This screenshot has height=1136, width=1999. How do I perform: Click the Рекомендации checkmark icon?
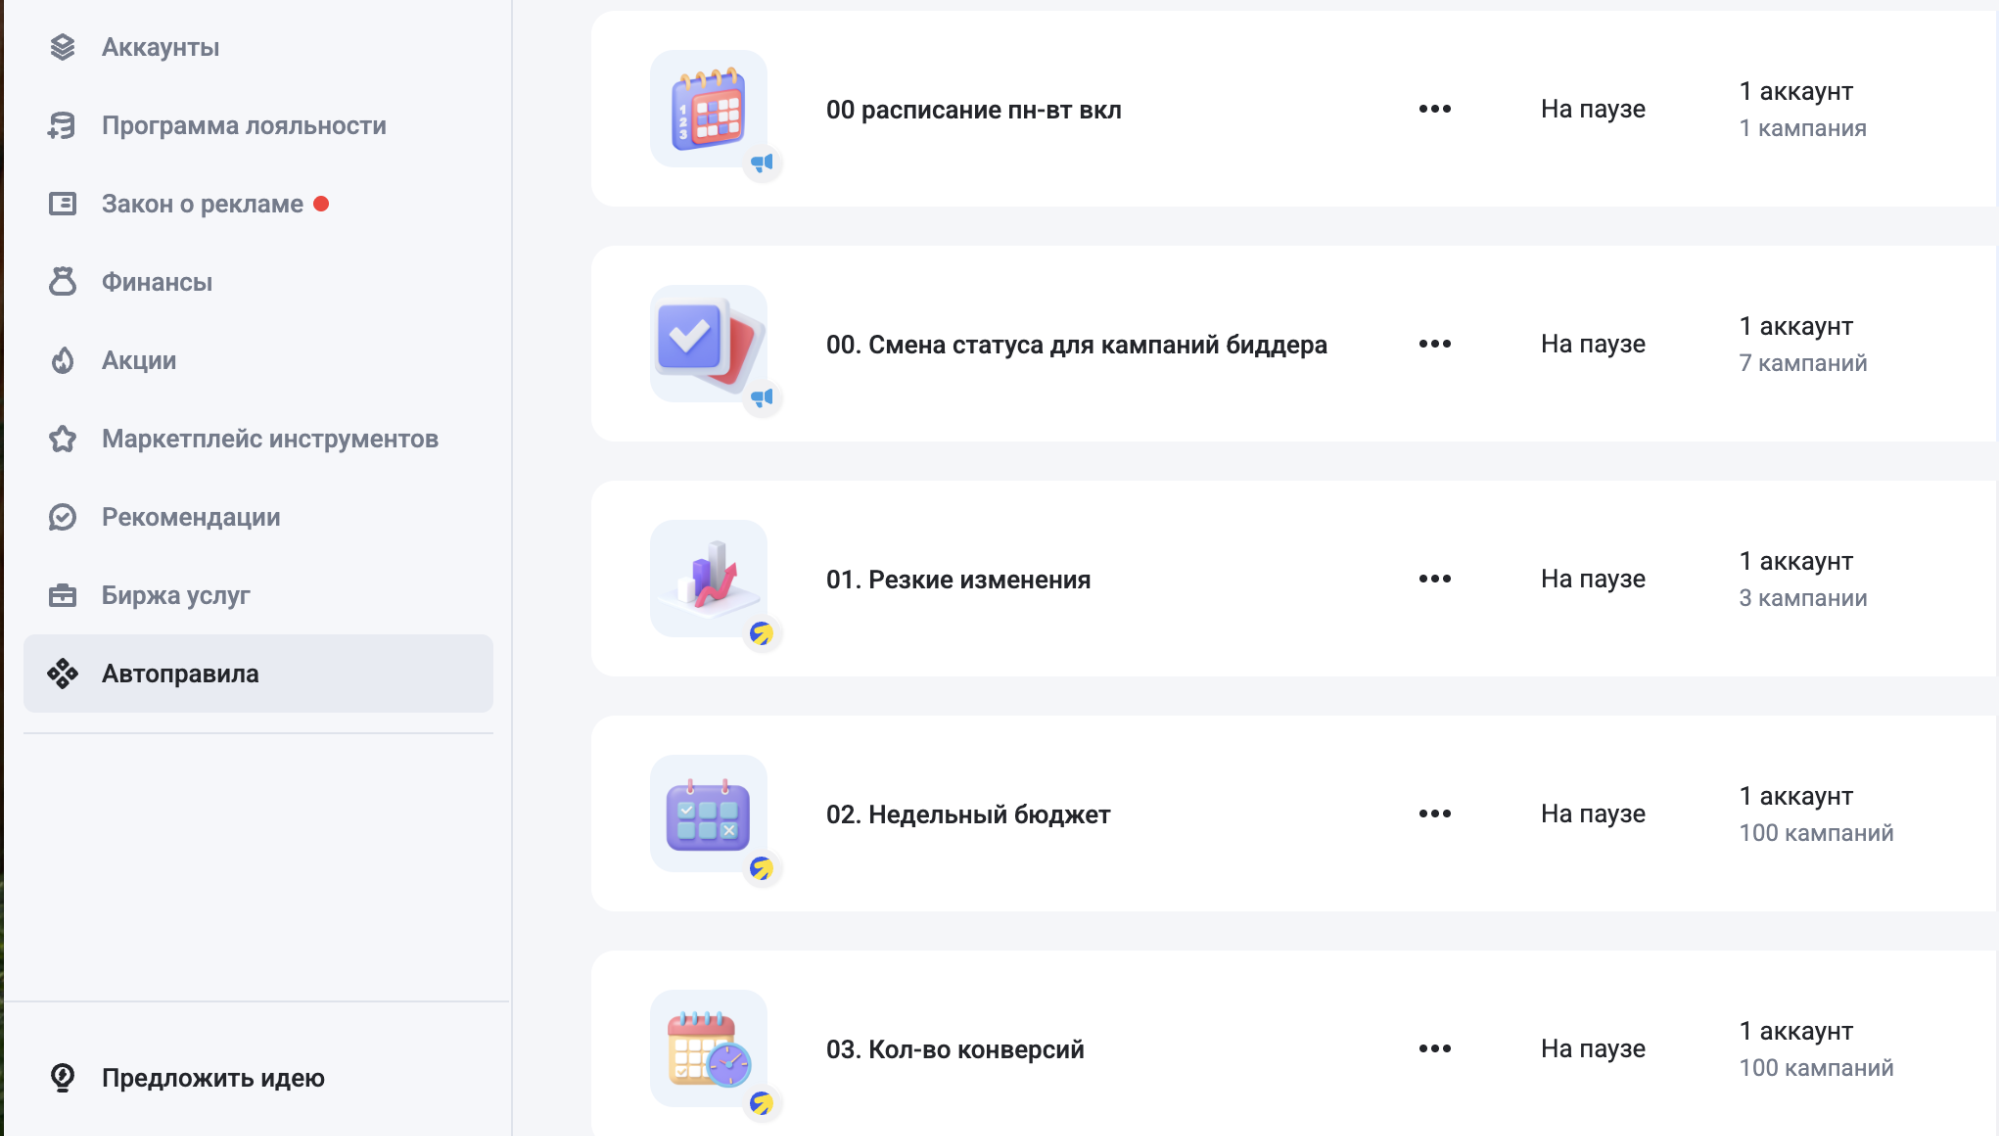point(62,517)
